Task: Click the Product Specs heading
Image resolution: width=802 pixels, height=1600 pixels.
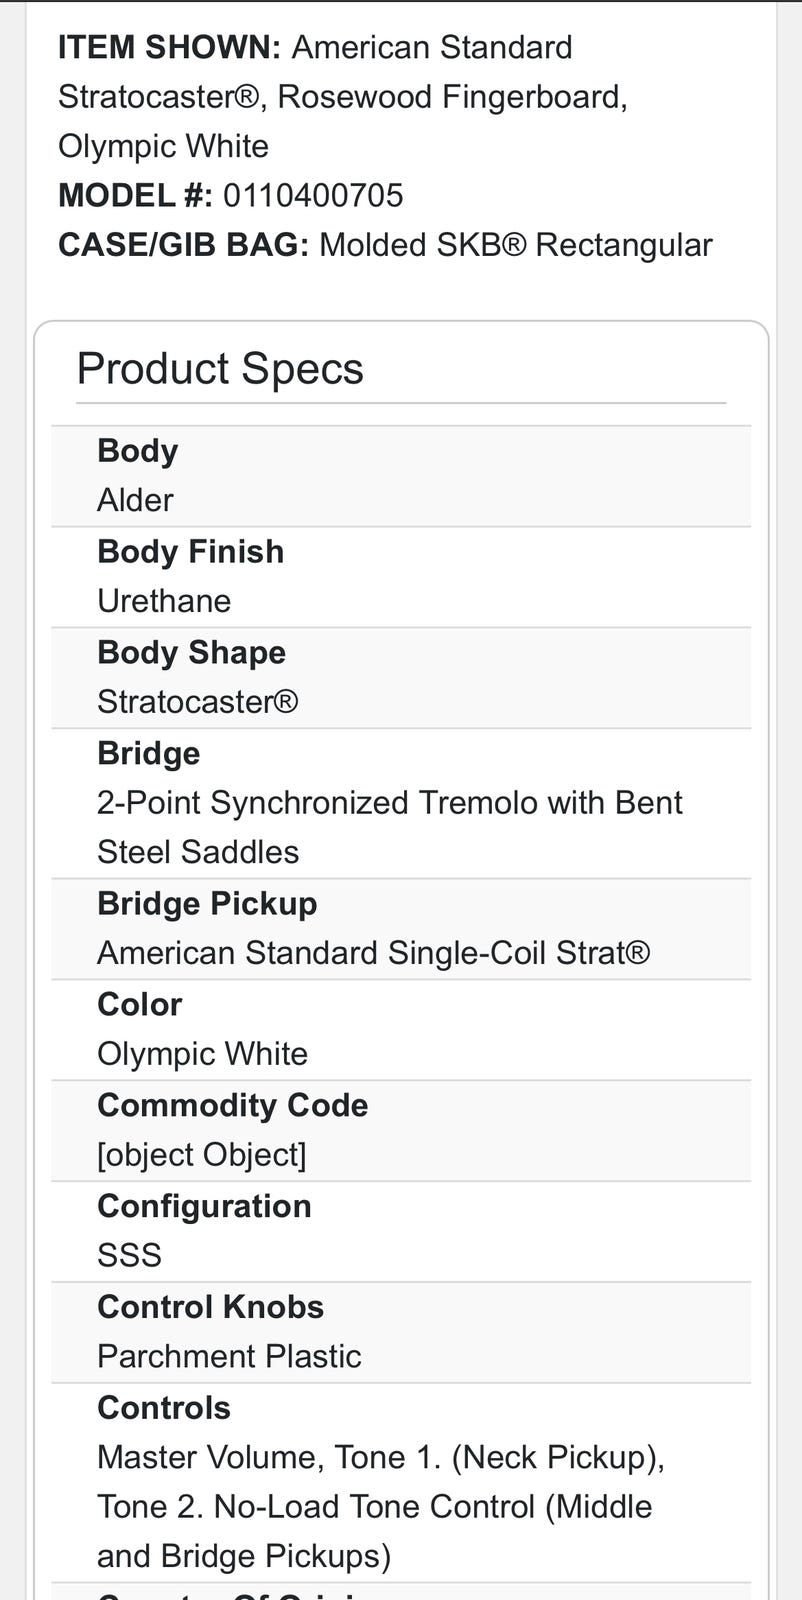Action: (220, 368)
